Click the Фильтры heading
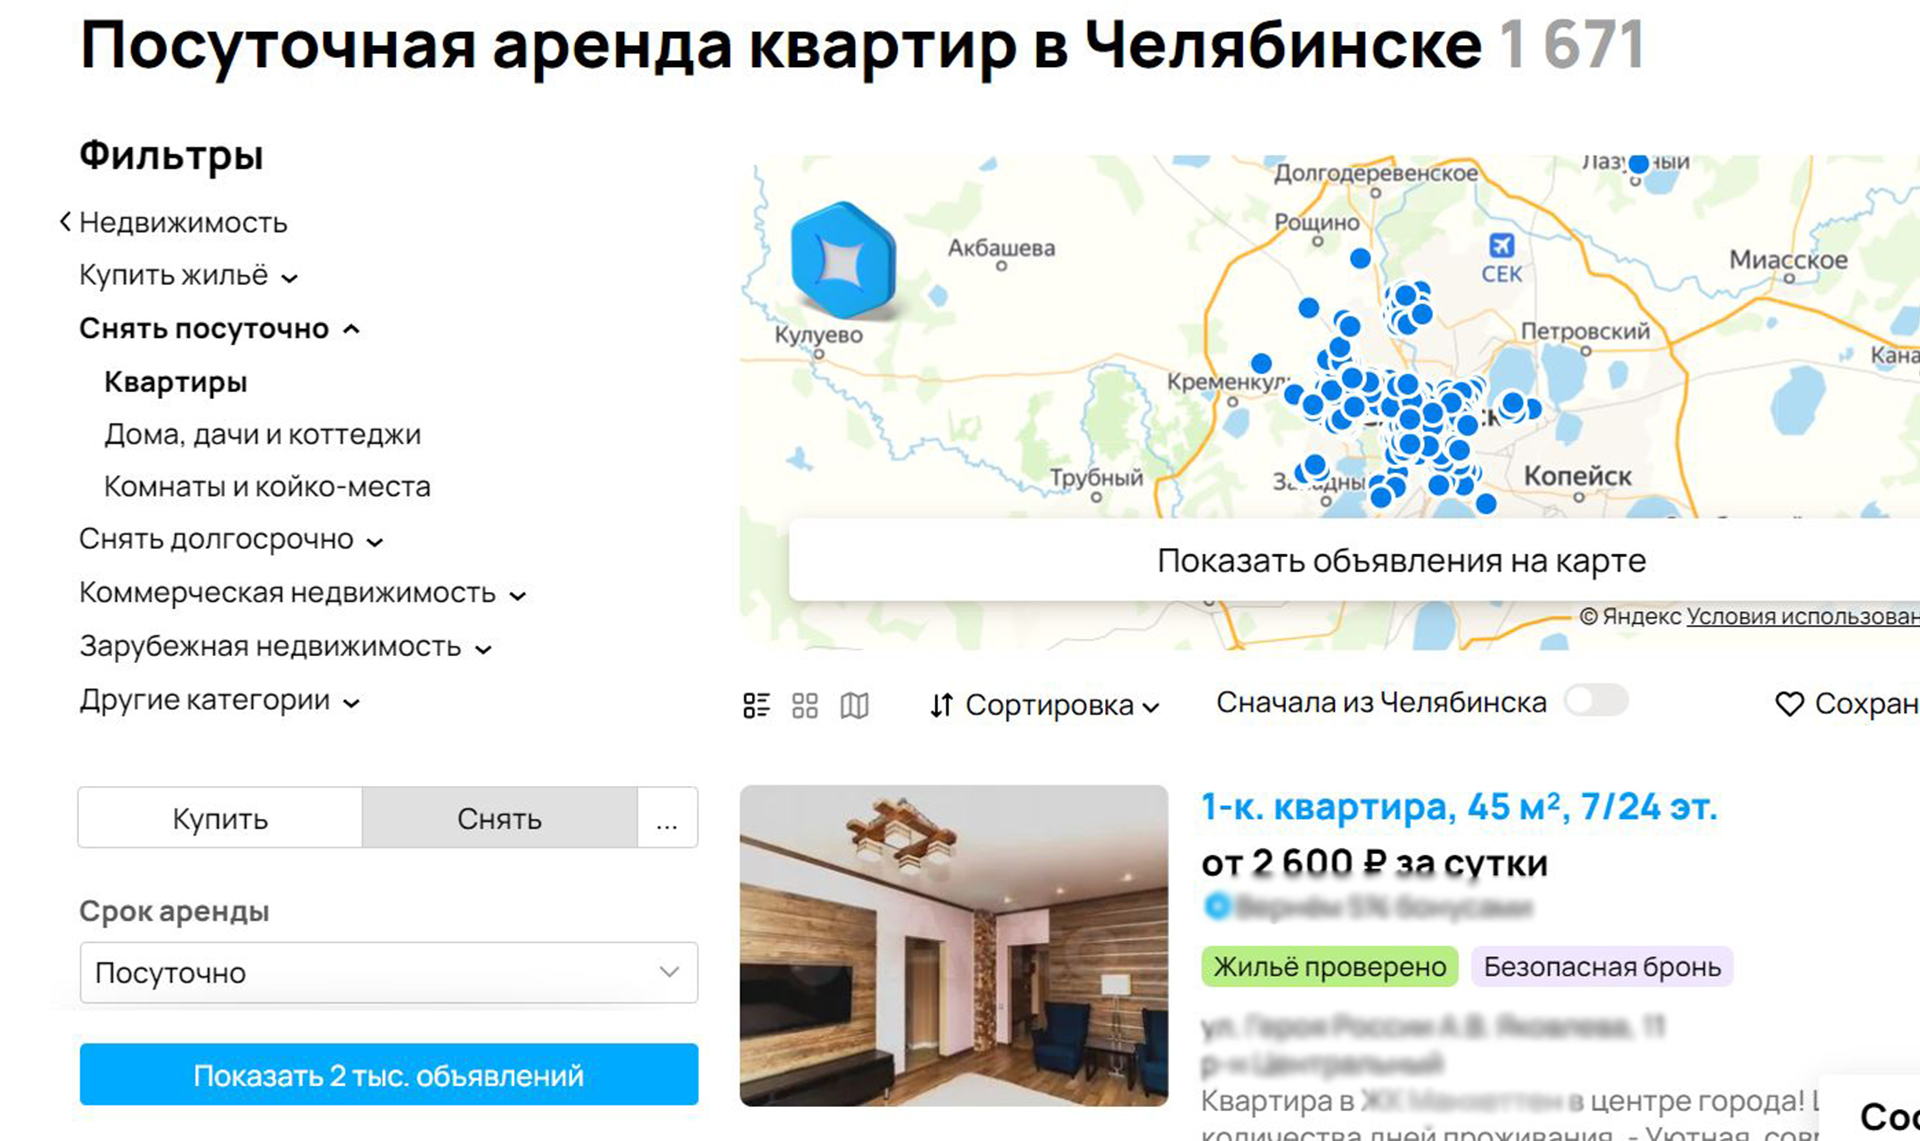This screenshot has height=1141, width=1920. [x=171, y=155]
